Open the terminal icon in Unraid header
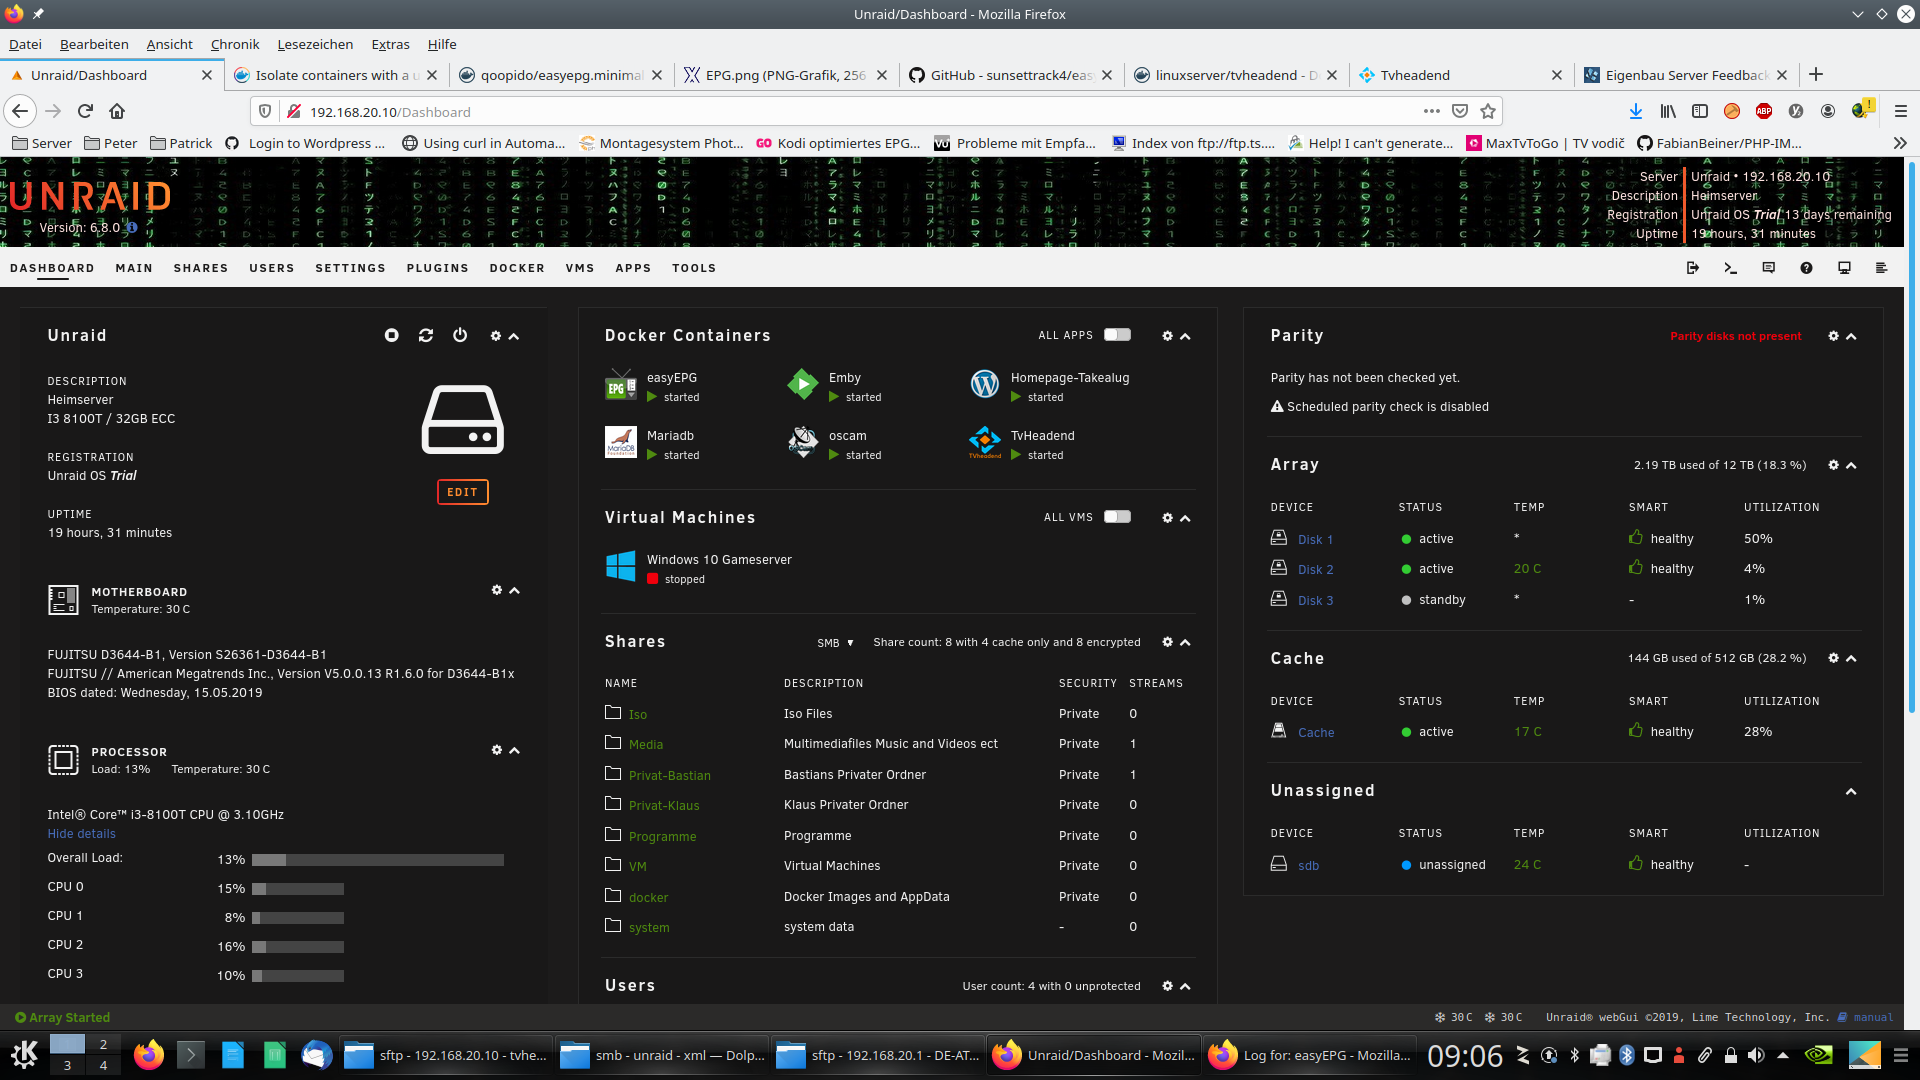This screenshot has width=1920, height=1080. 1731,268
